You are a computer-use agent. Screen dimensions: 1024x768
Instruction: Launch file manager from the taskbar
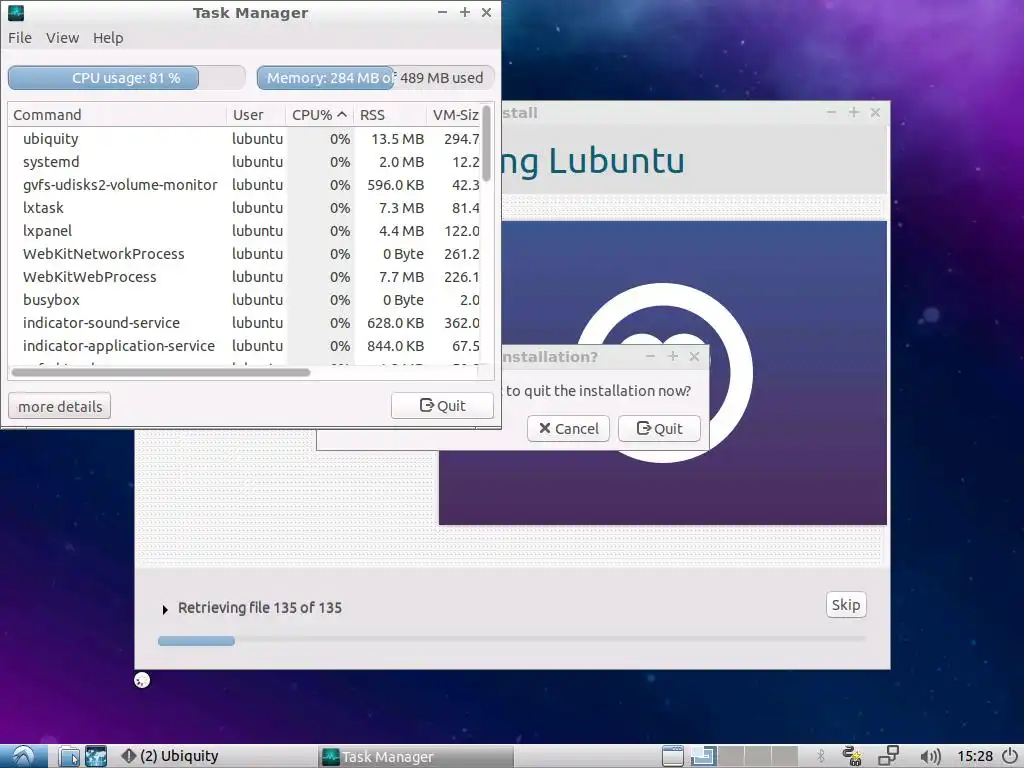point(69,756)
